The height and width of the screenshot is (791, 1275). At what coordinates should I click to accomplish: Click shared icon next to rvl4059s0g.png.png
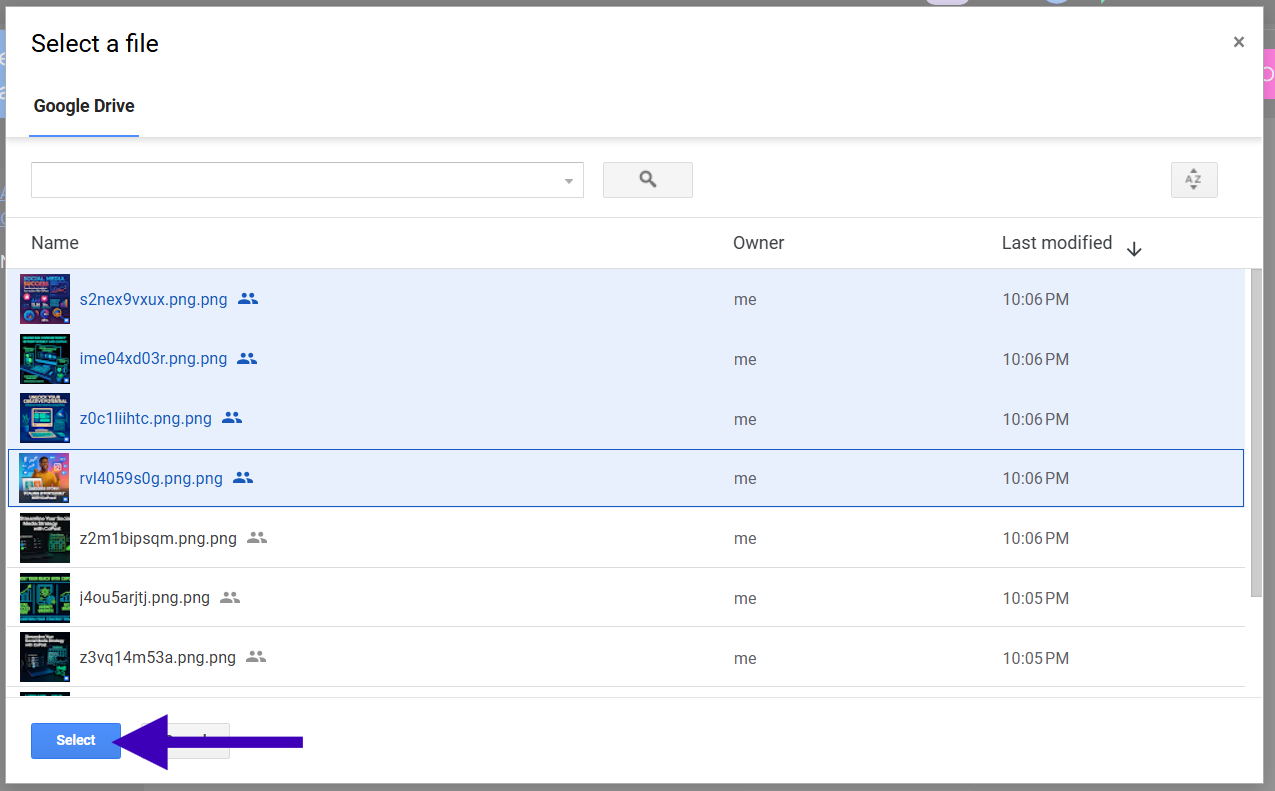tap(243, 478)
